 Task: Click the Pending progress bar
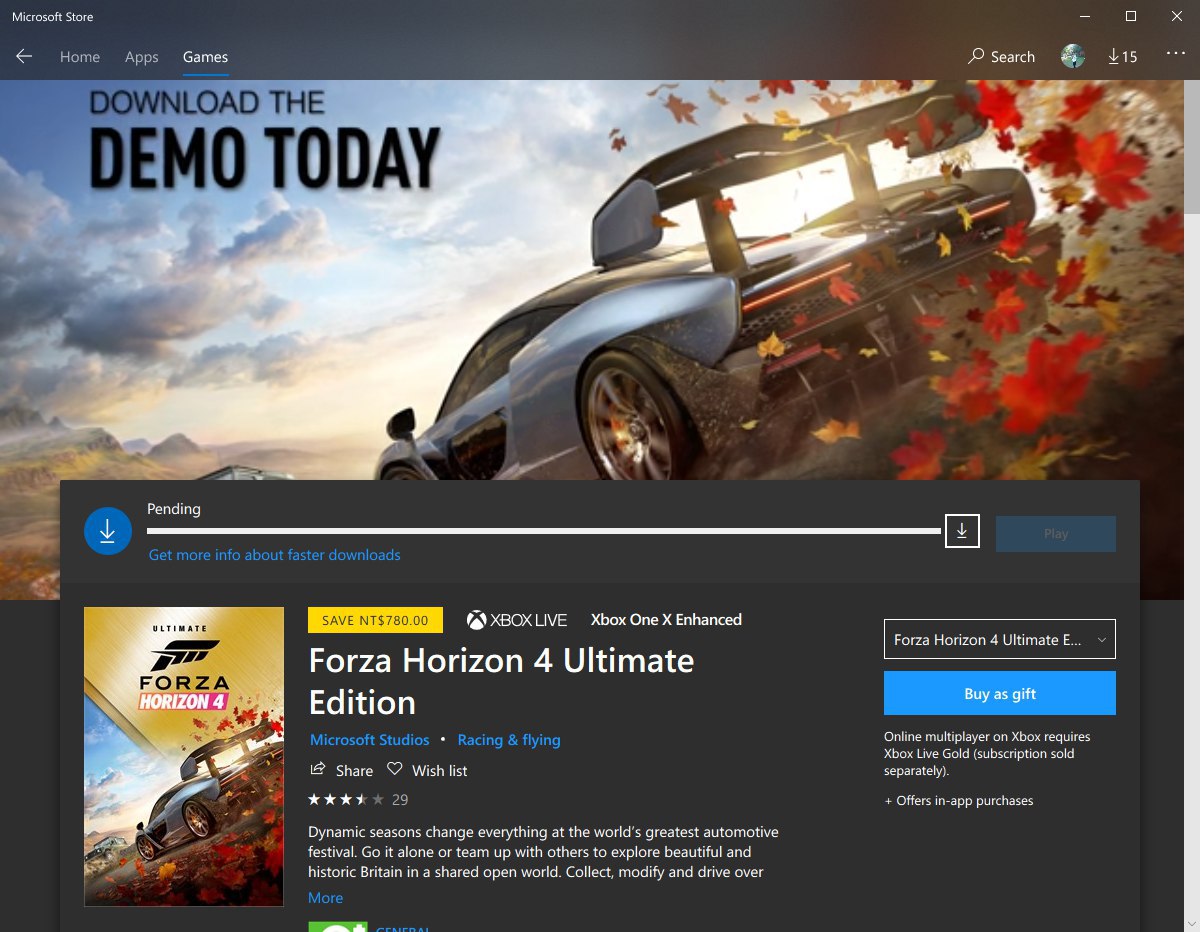(545, 531)
